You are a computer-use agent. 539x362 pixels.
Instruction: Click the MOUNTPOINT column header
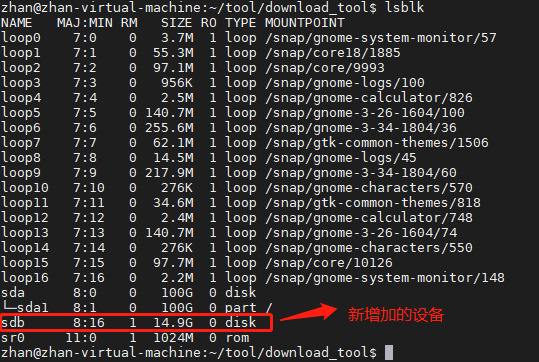[305, 23]
